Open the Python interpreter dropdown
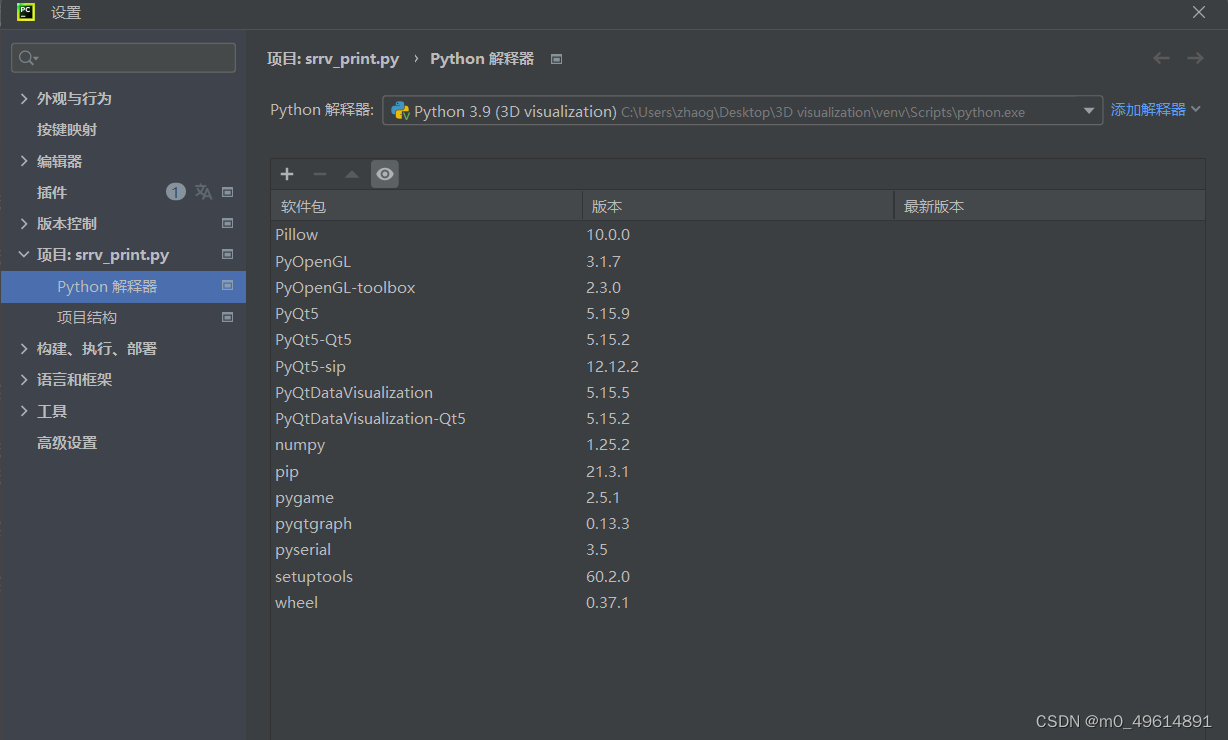The height and width of the screenshot is (740, 1228). click(1089, 110)
